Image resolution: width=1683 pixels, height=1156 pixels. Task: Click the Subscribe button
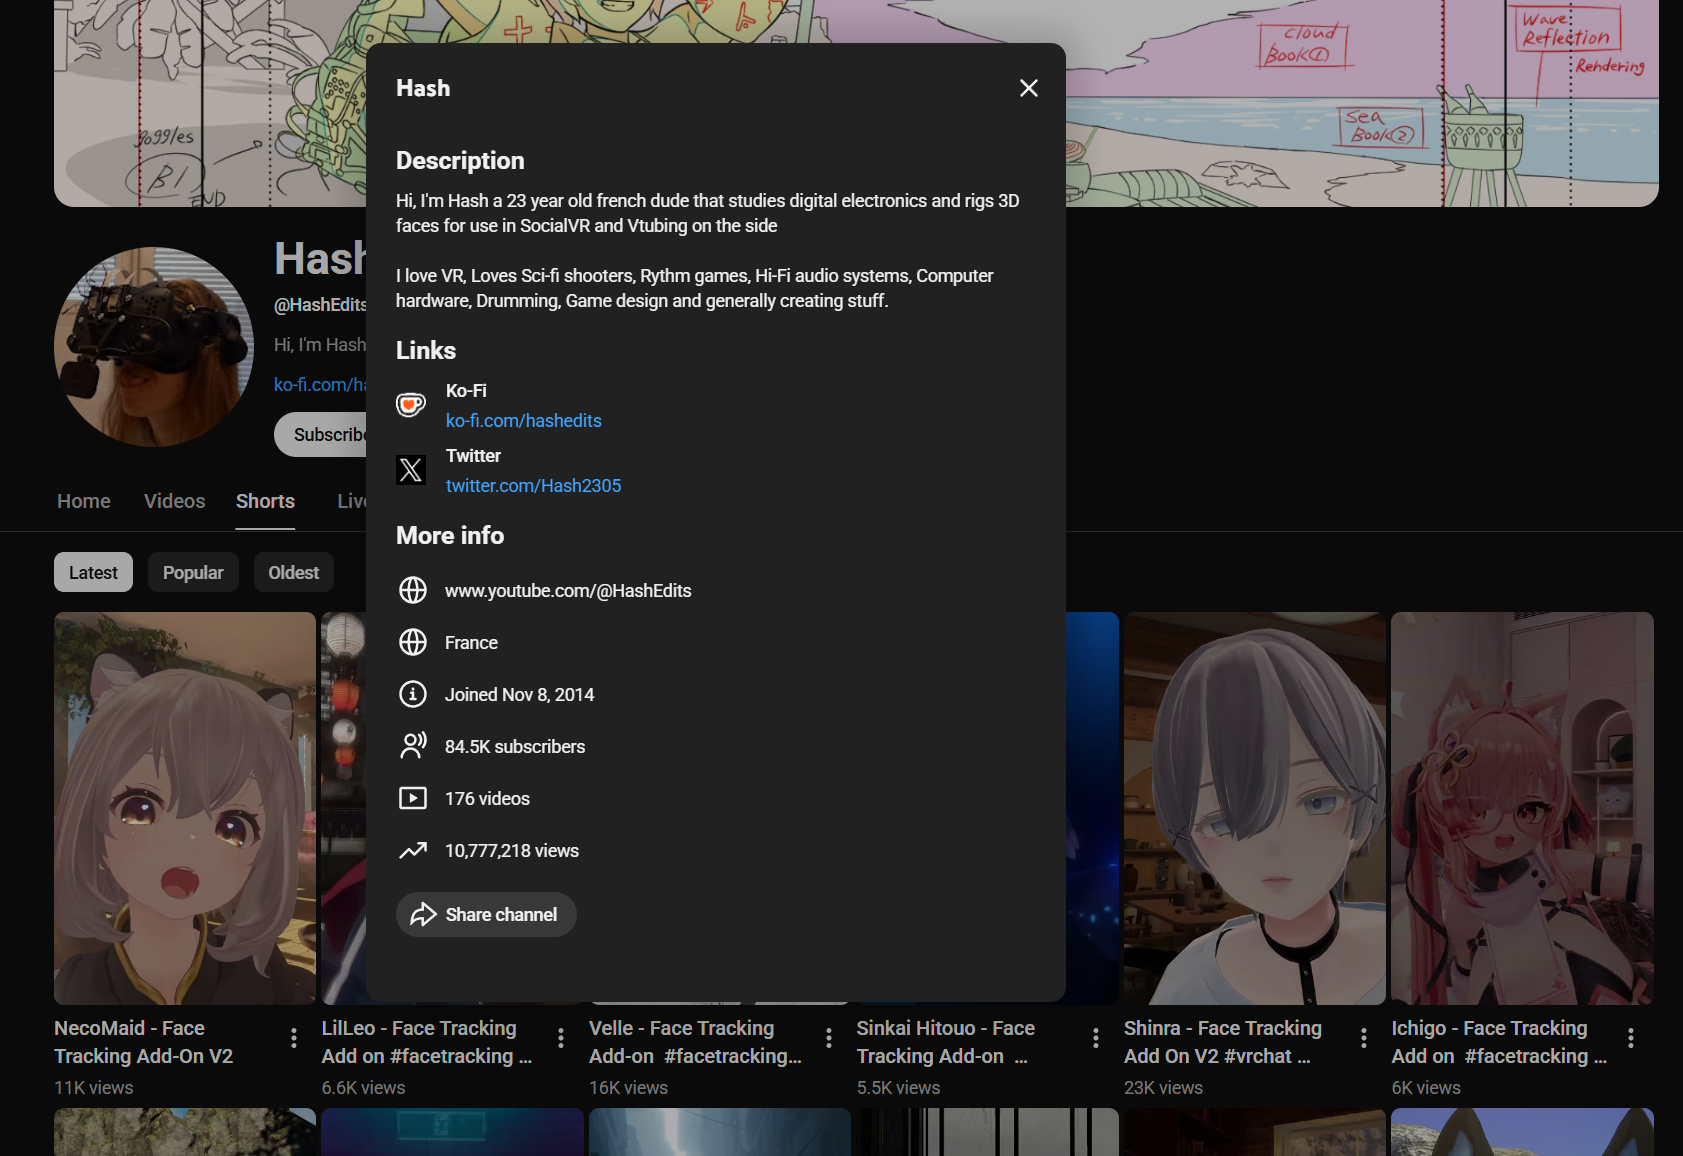[x=321, y=435]
